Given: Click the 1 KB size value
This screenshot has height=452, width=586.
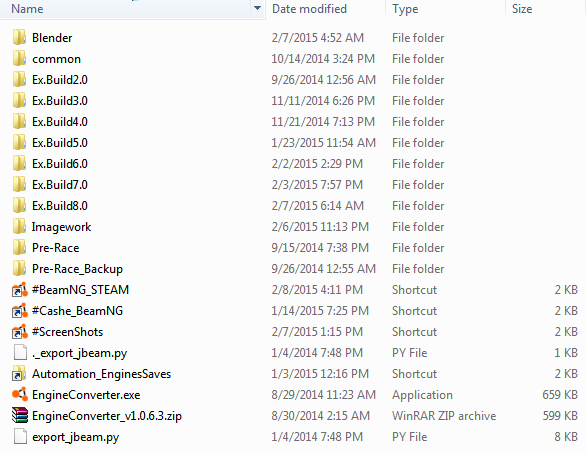Looking at the screenshot, I should pos(566,353).
